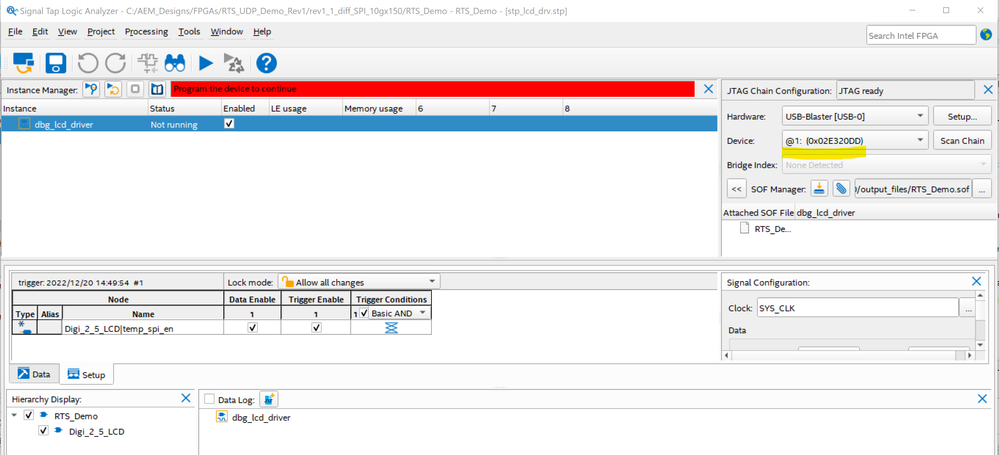Close the Signal Configuration panel
This screenshot has width=999, height=455.
[976, 281]
